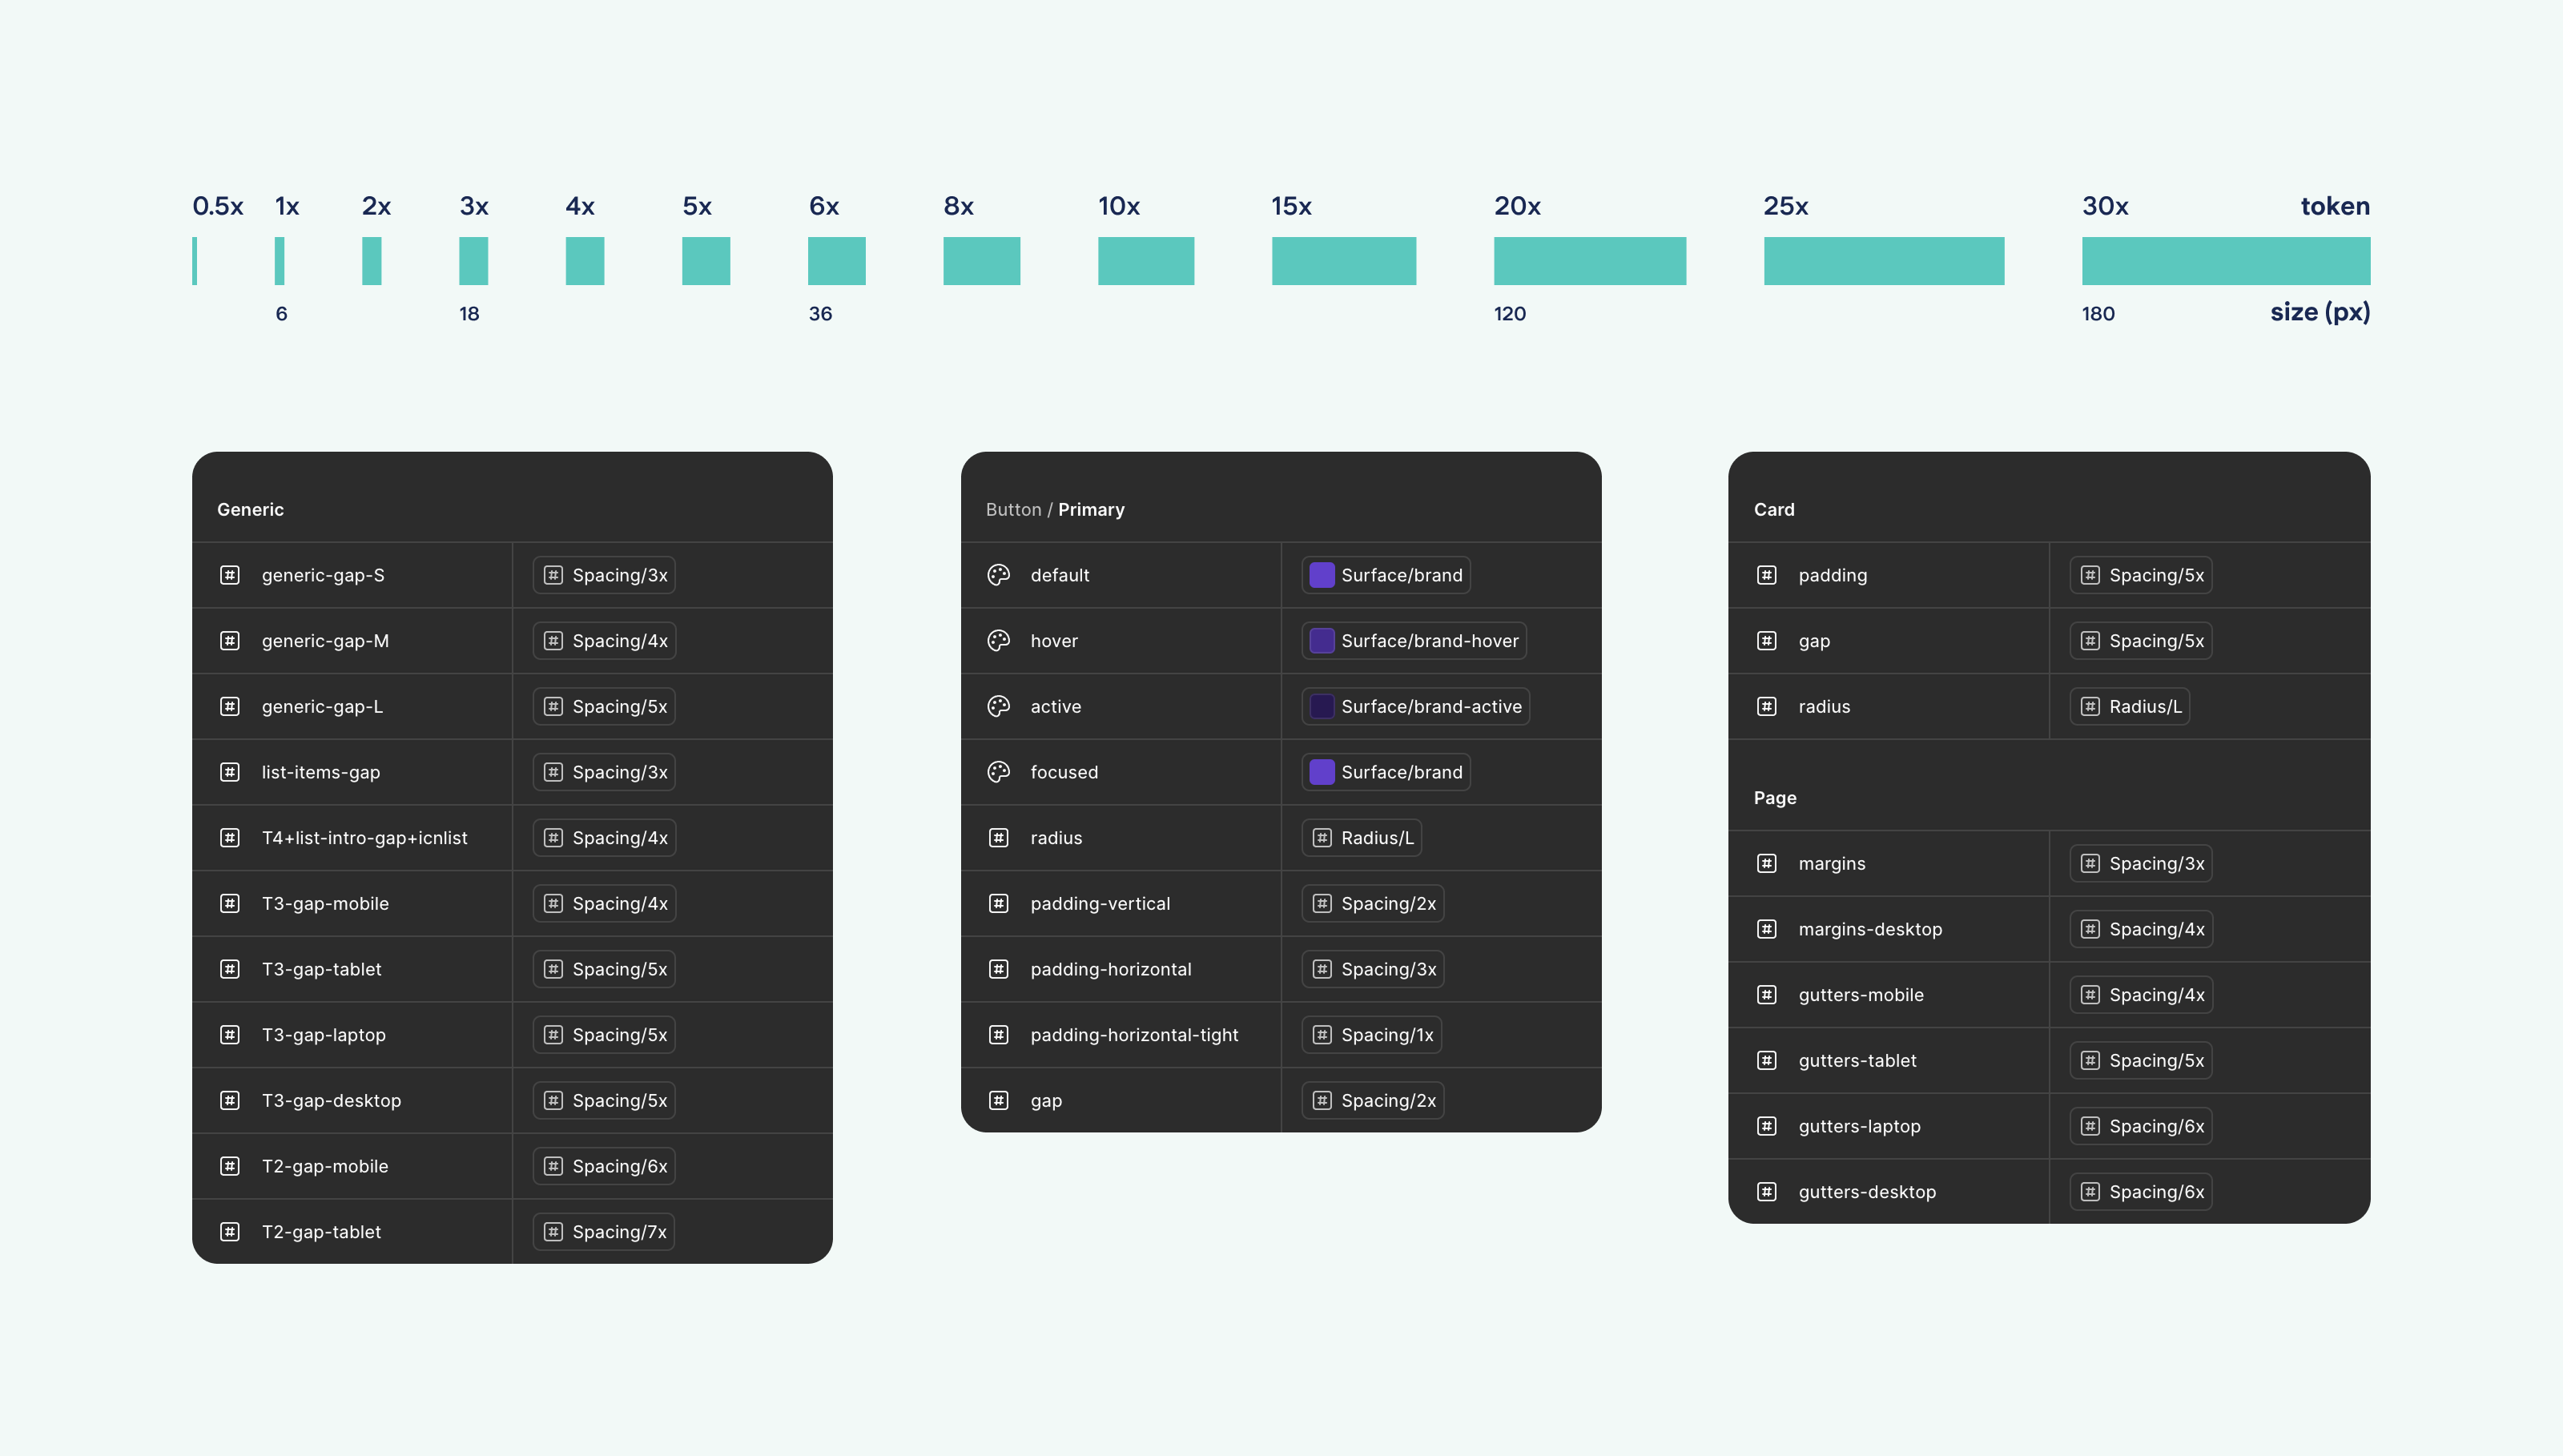The width and height of the screenshot is (2563, 1456).
Task: Click the number icon beside padding-vertical
Action: [x=998, y=904]
